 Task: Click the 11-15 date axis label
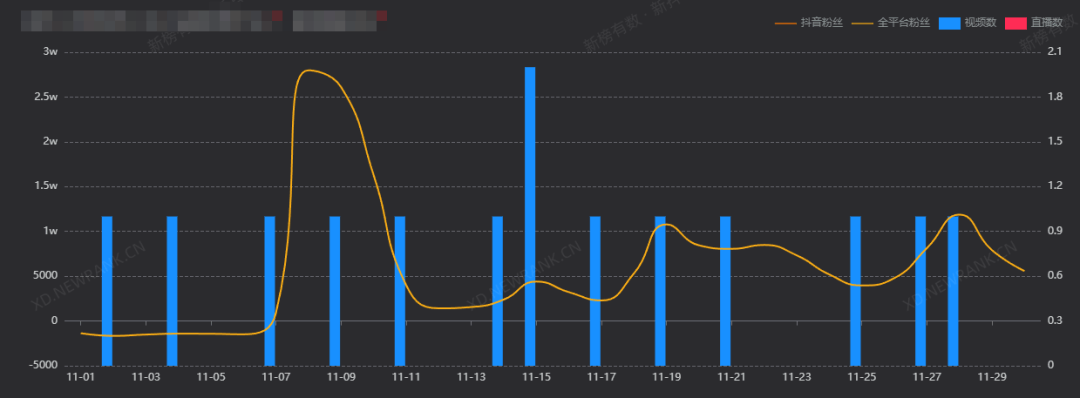click(536, 377)
